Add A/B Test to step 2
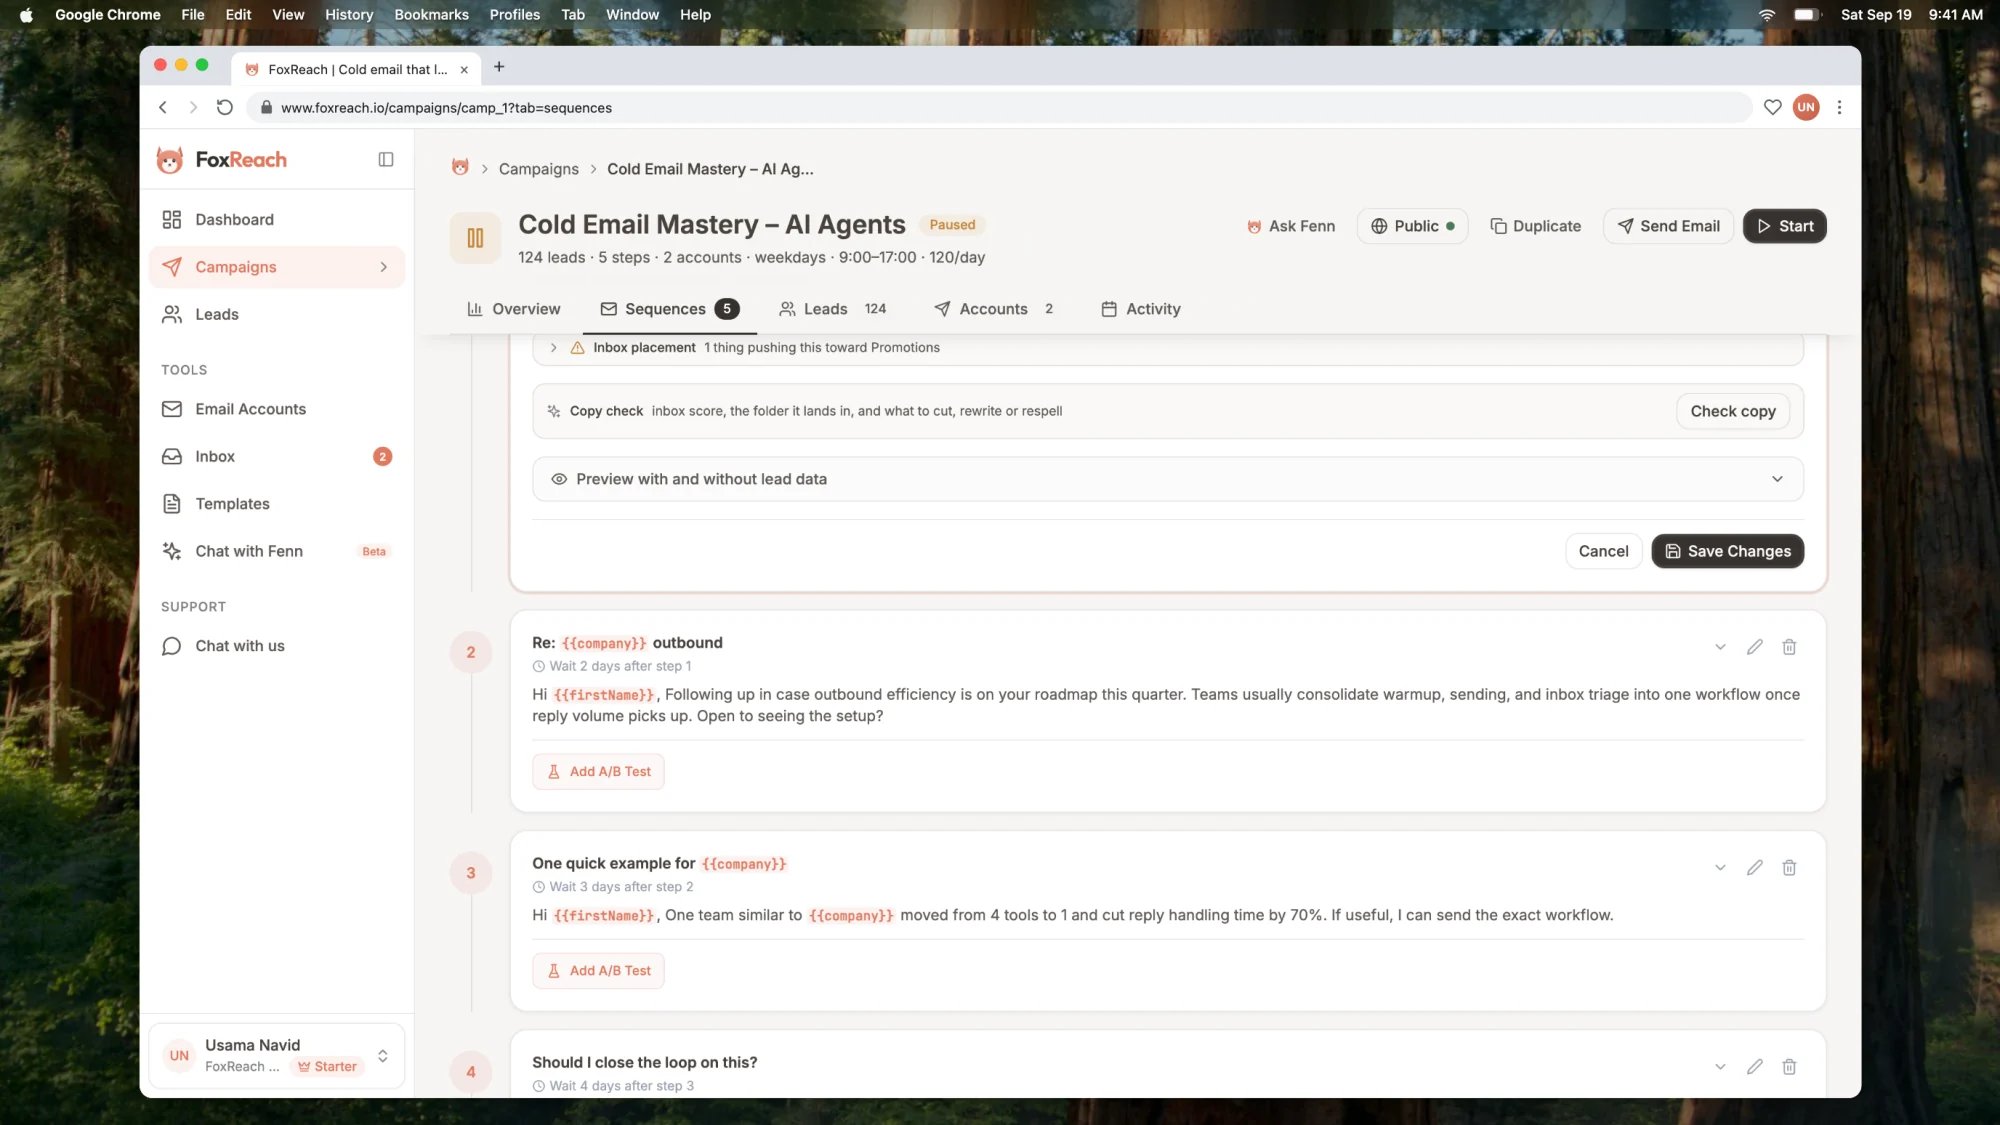This screenshot has width=2000, height=1125. click(598, 771)
